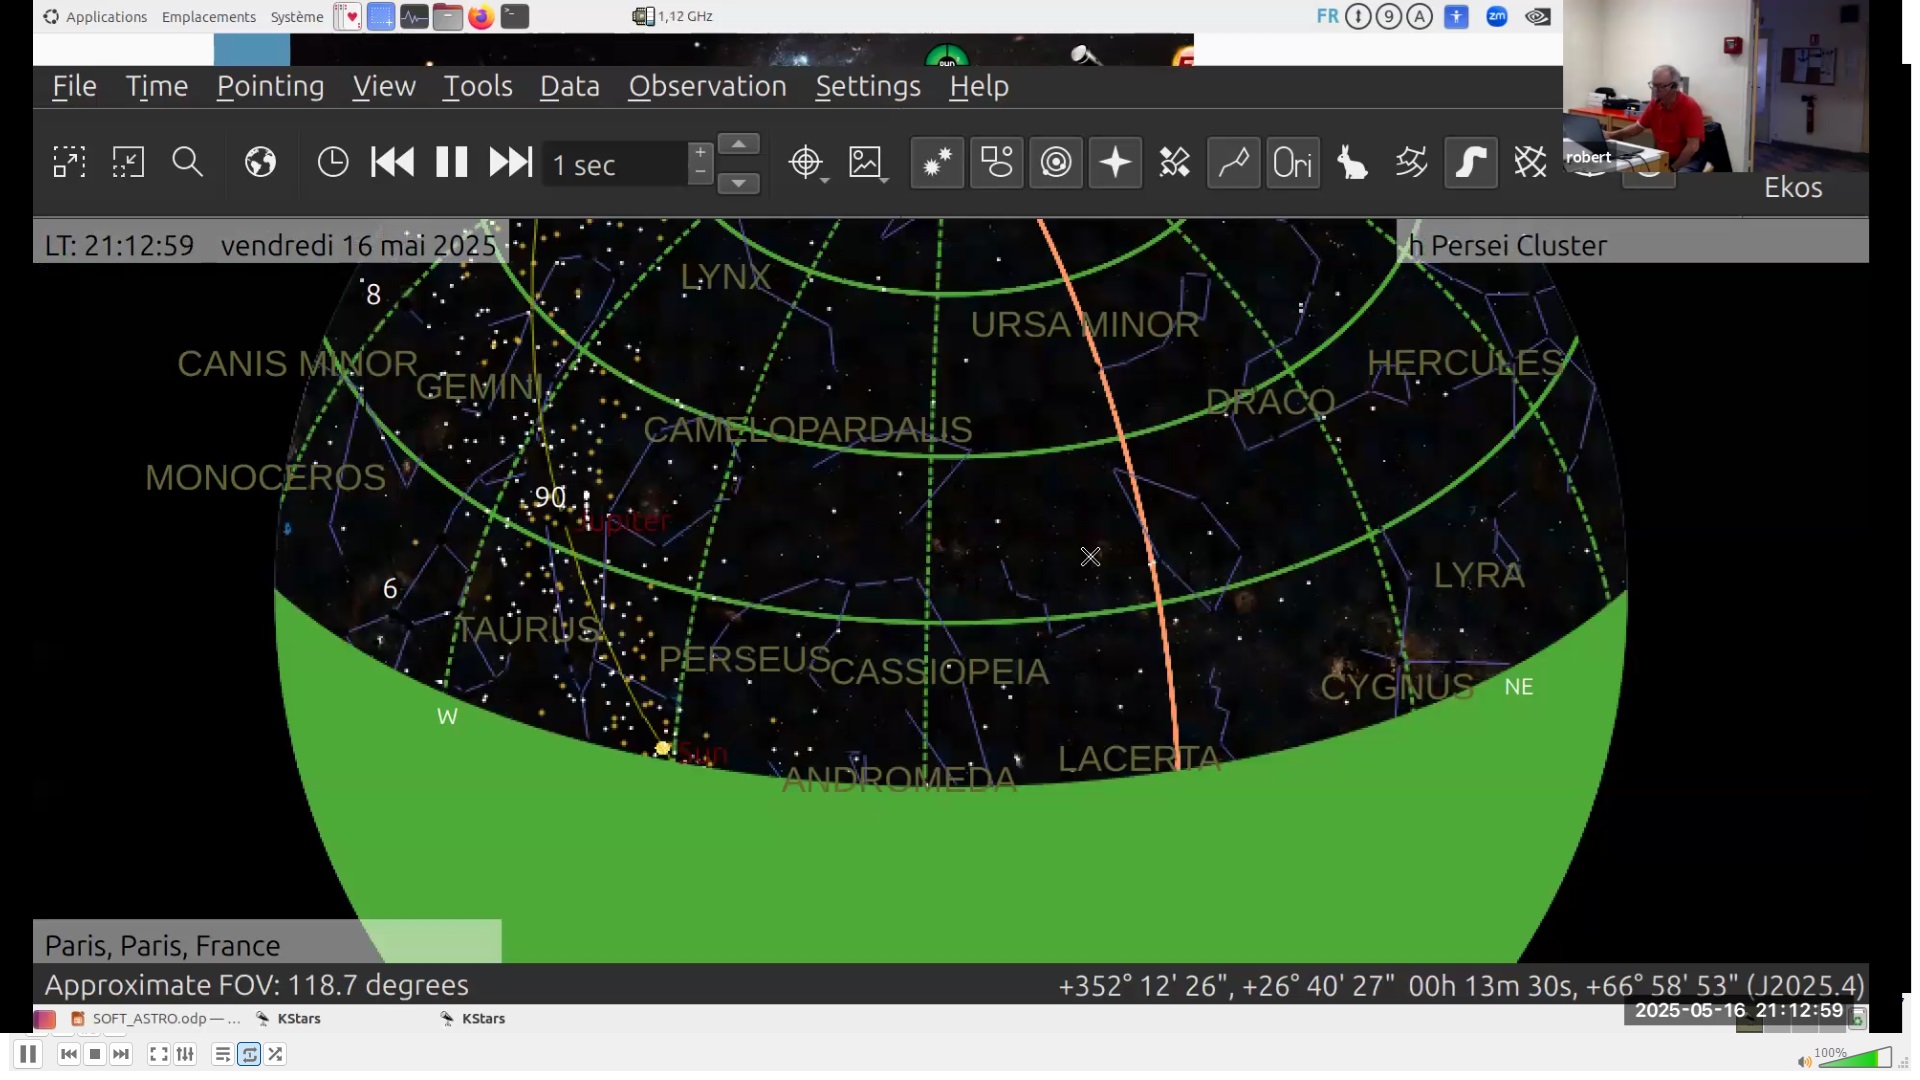Open the View menu

pyautogui.click(x=384, y=87)
